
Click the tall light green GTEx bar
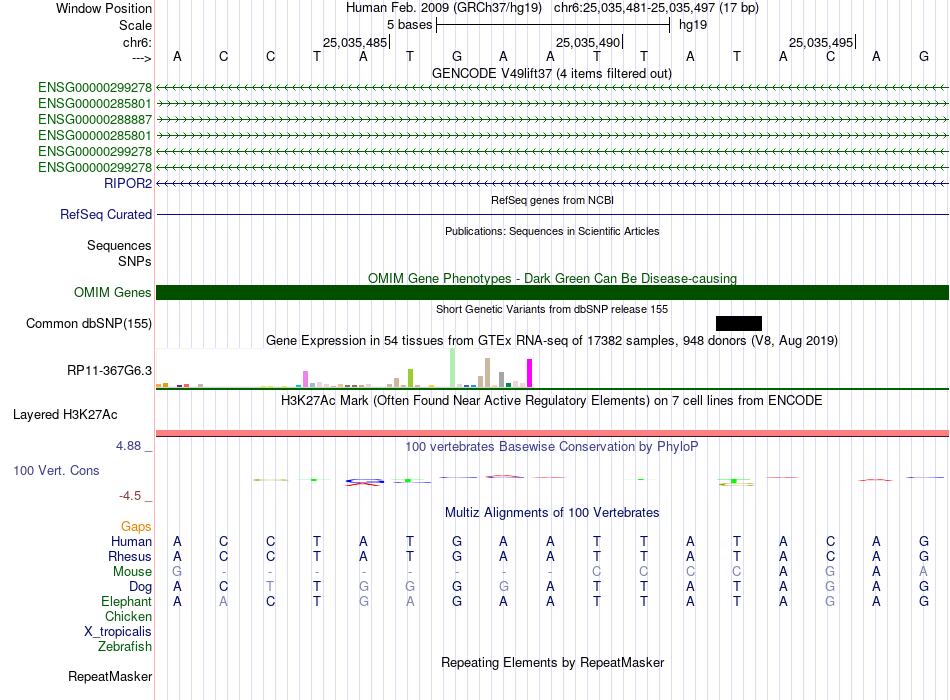point(453,368)
